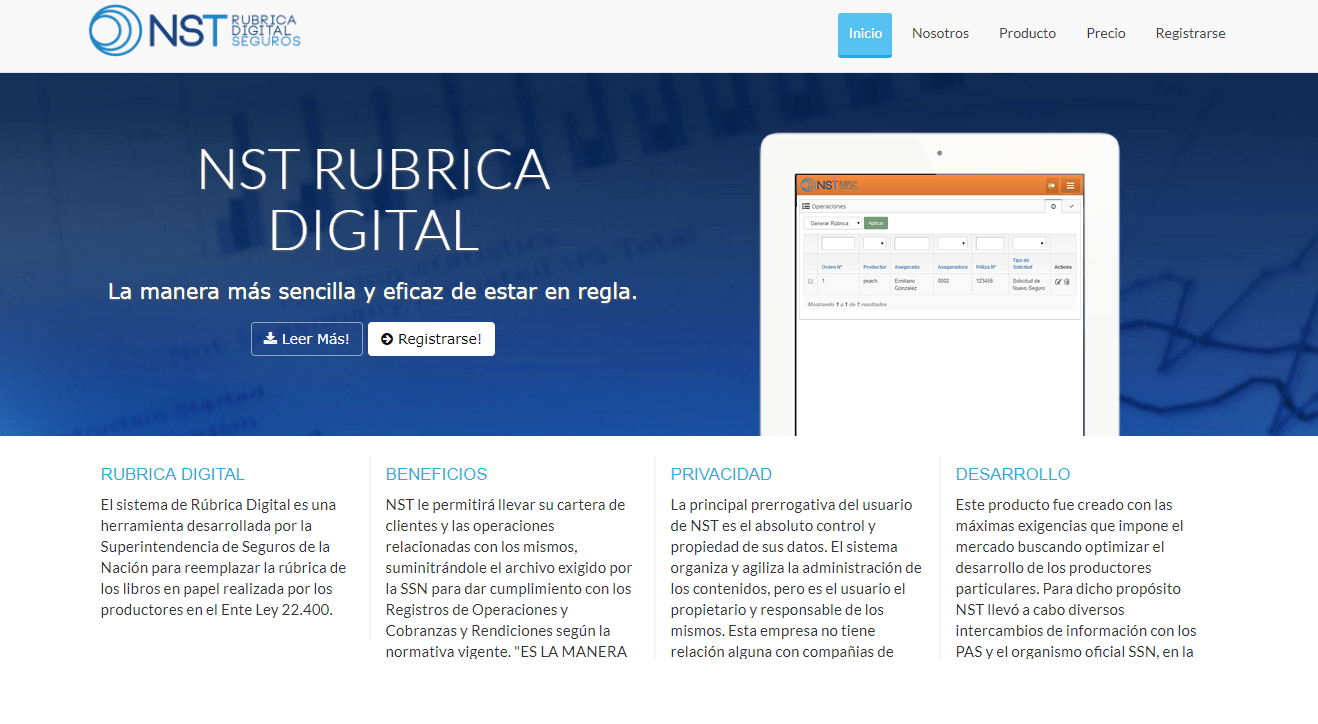
Task: Sort by the Orden Nº column header
Action: click(832, 267)
